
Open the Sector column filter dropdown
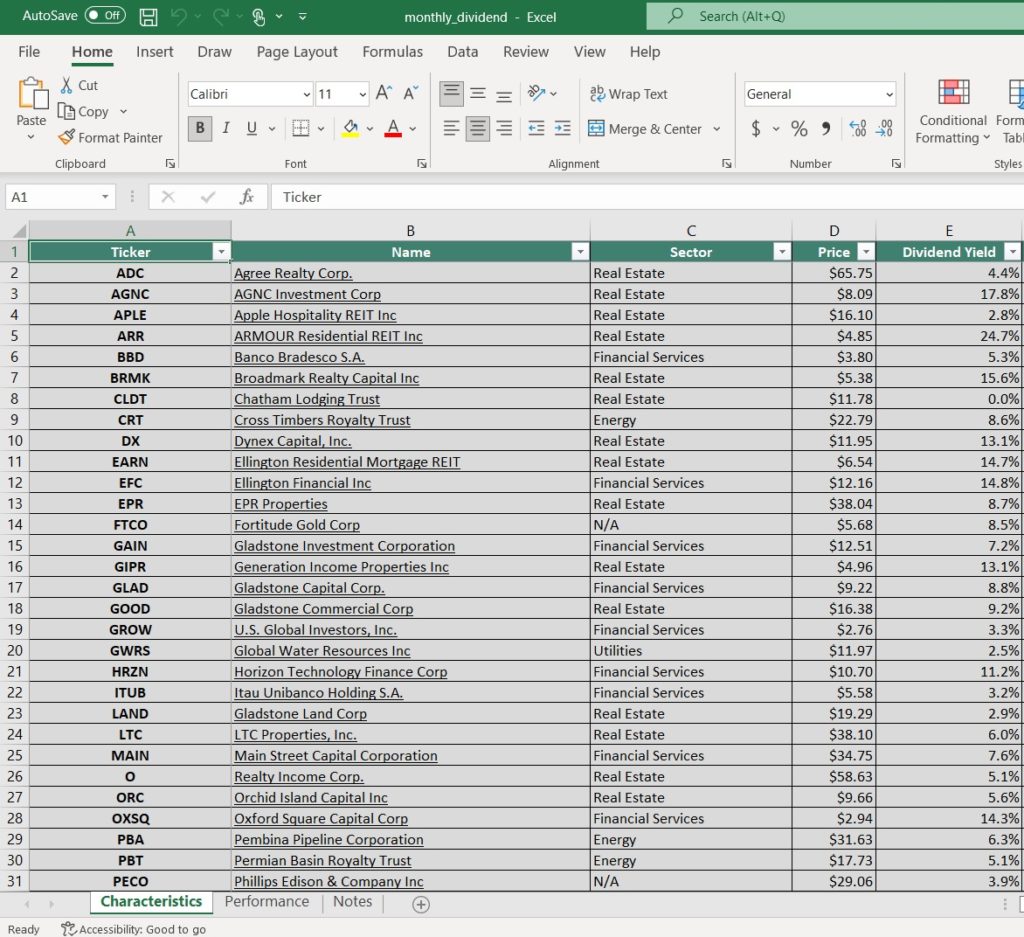point(781,252)
